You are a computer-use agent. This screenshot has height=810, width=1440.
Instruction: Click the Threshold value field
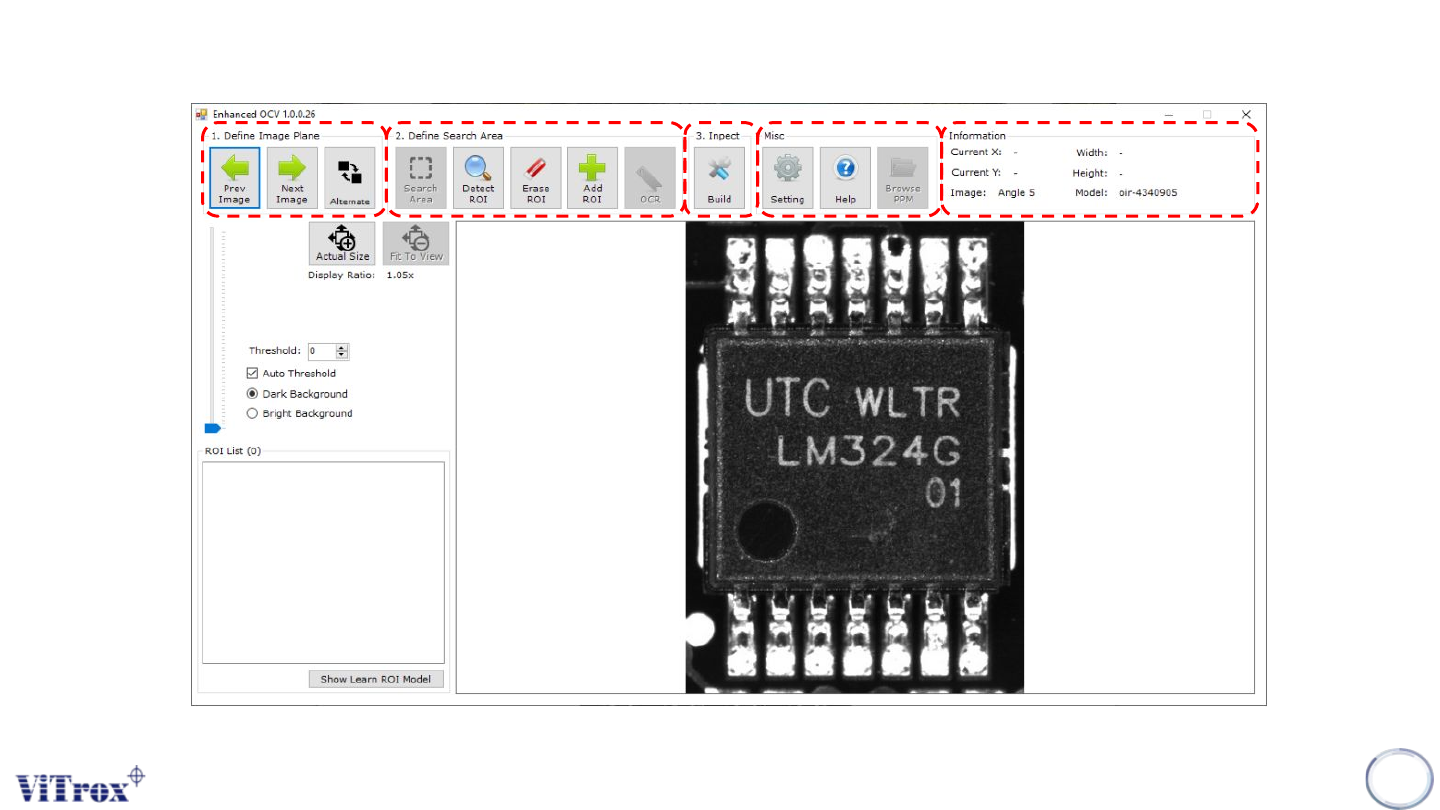click(321, 351)
